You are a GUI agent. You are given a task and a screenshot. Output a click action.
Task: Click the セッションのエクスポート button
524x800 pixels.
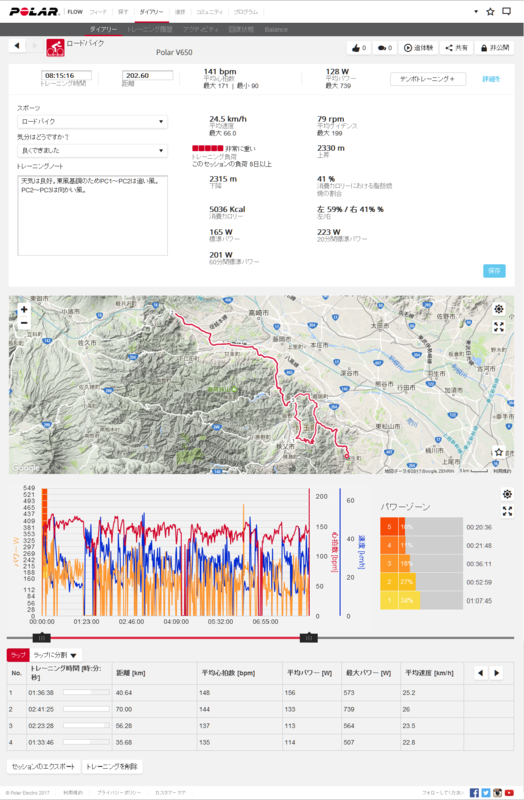click(x=43, y=767)
